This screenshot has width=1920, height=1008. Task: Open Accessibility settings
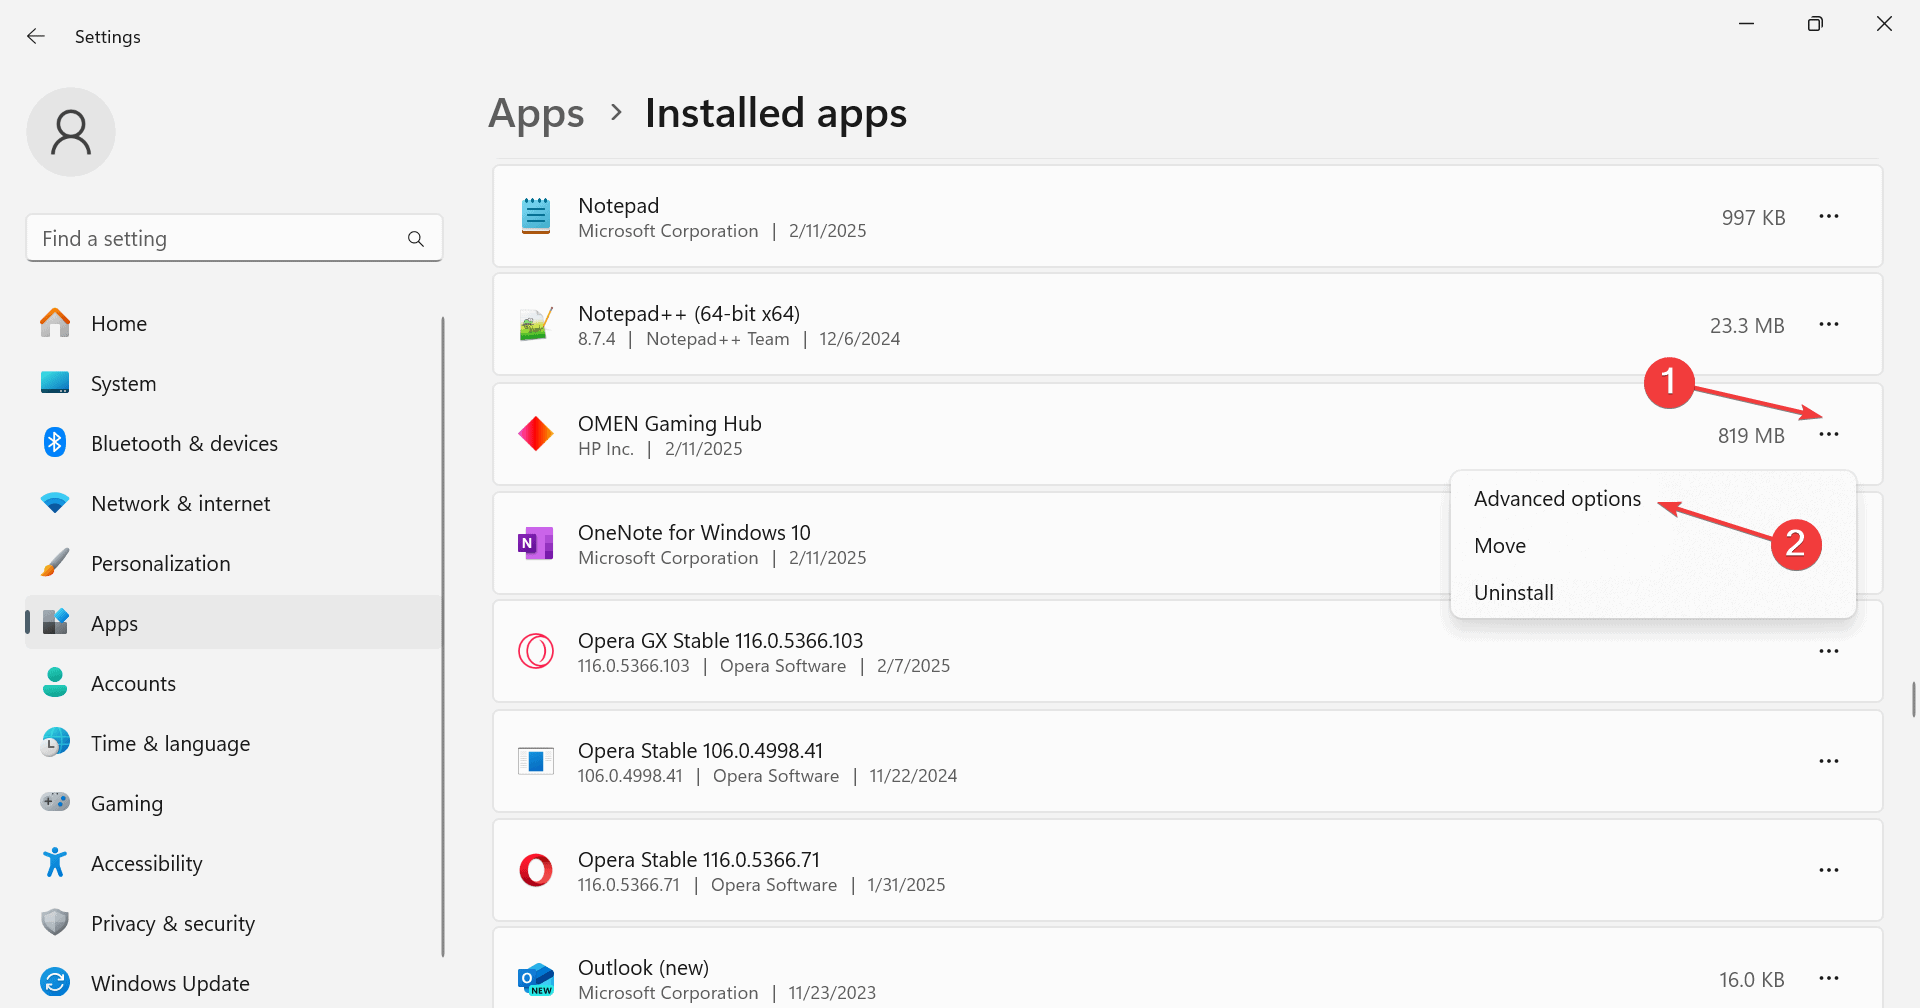[234, 863]
